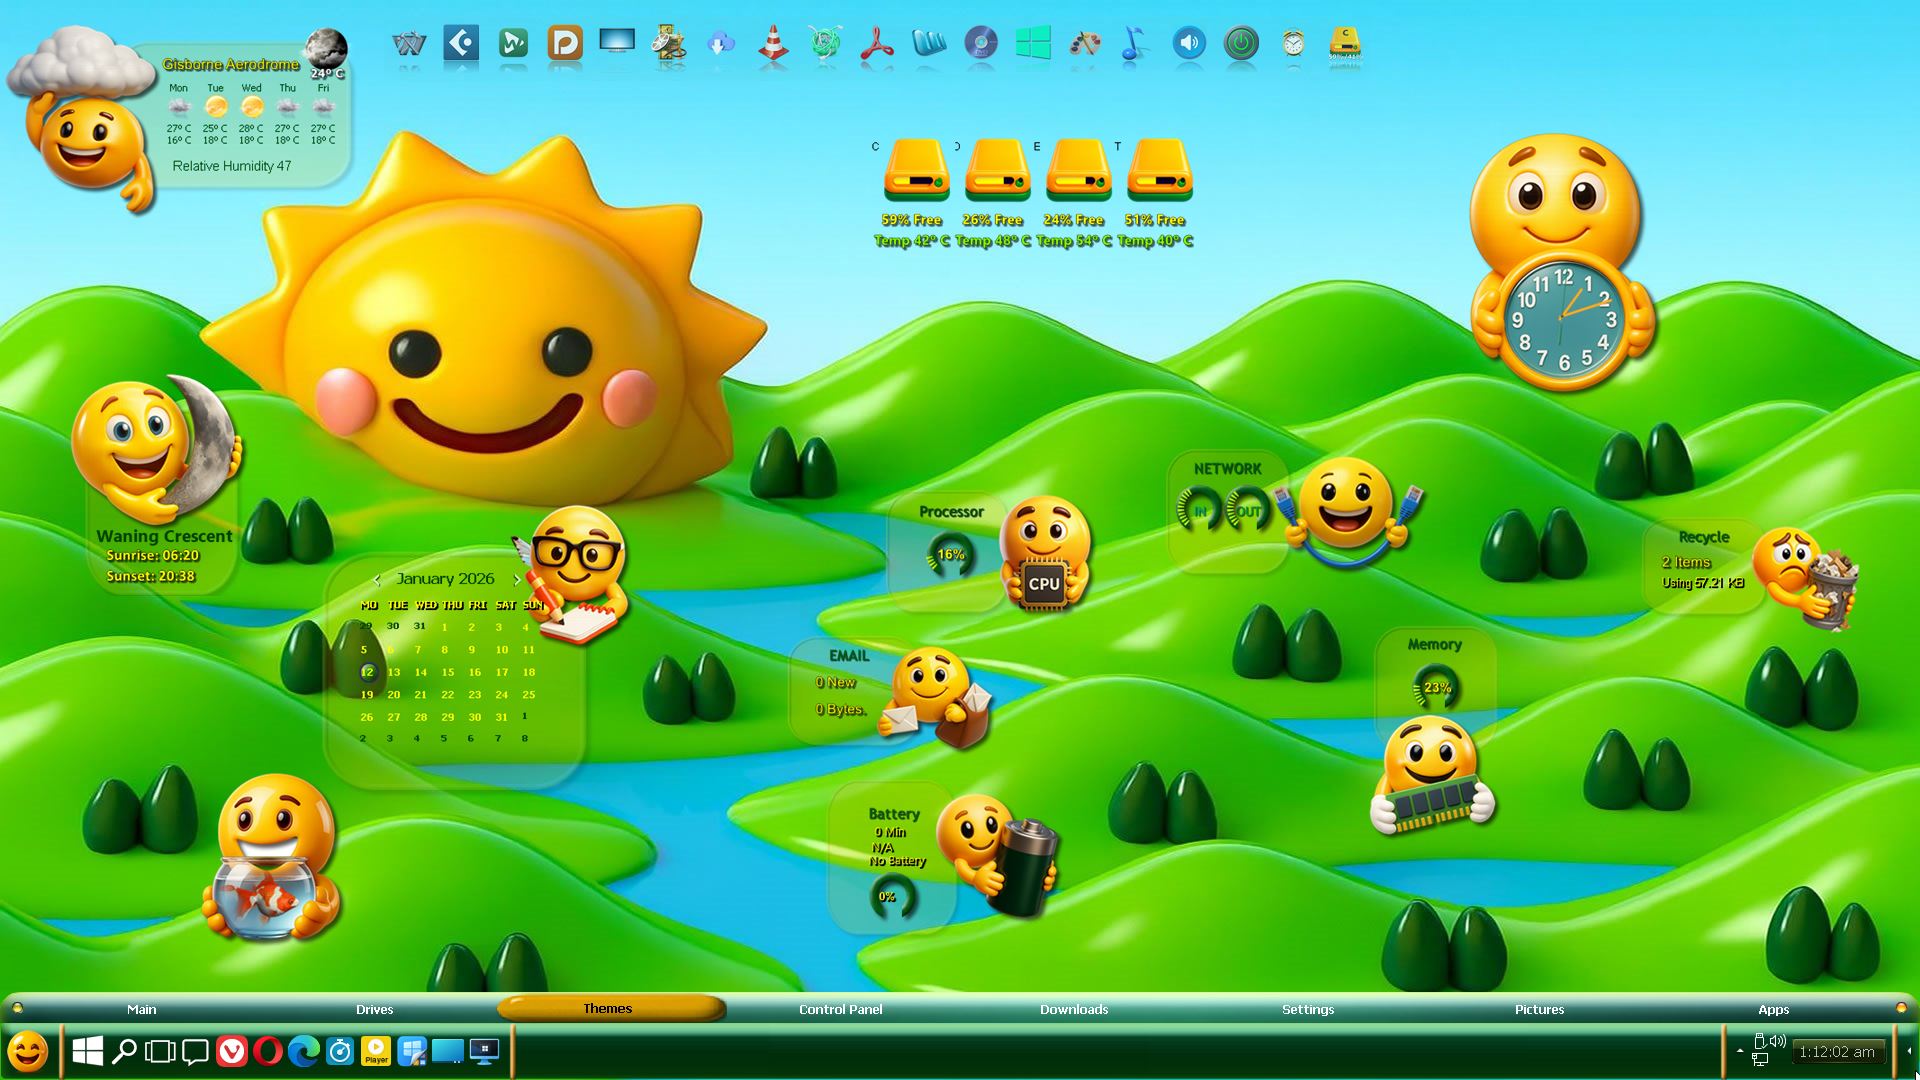Screen dimensions: 1920x1080
Task: Click the Windows Start button
Action: (x=88, y=1051)
